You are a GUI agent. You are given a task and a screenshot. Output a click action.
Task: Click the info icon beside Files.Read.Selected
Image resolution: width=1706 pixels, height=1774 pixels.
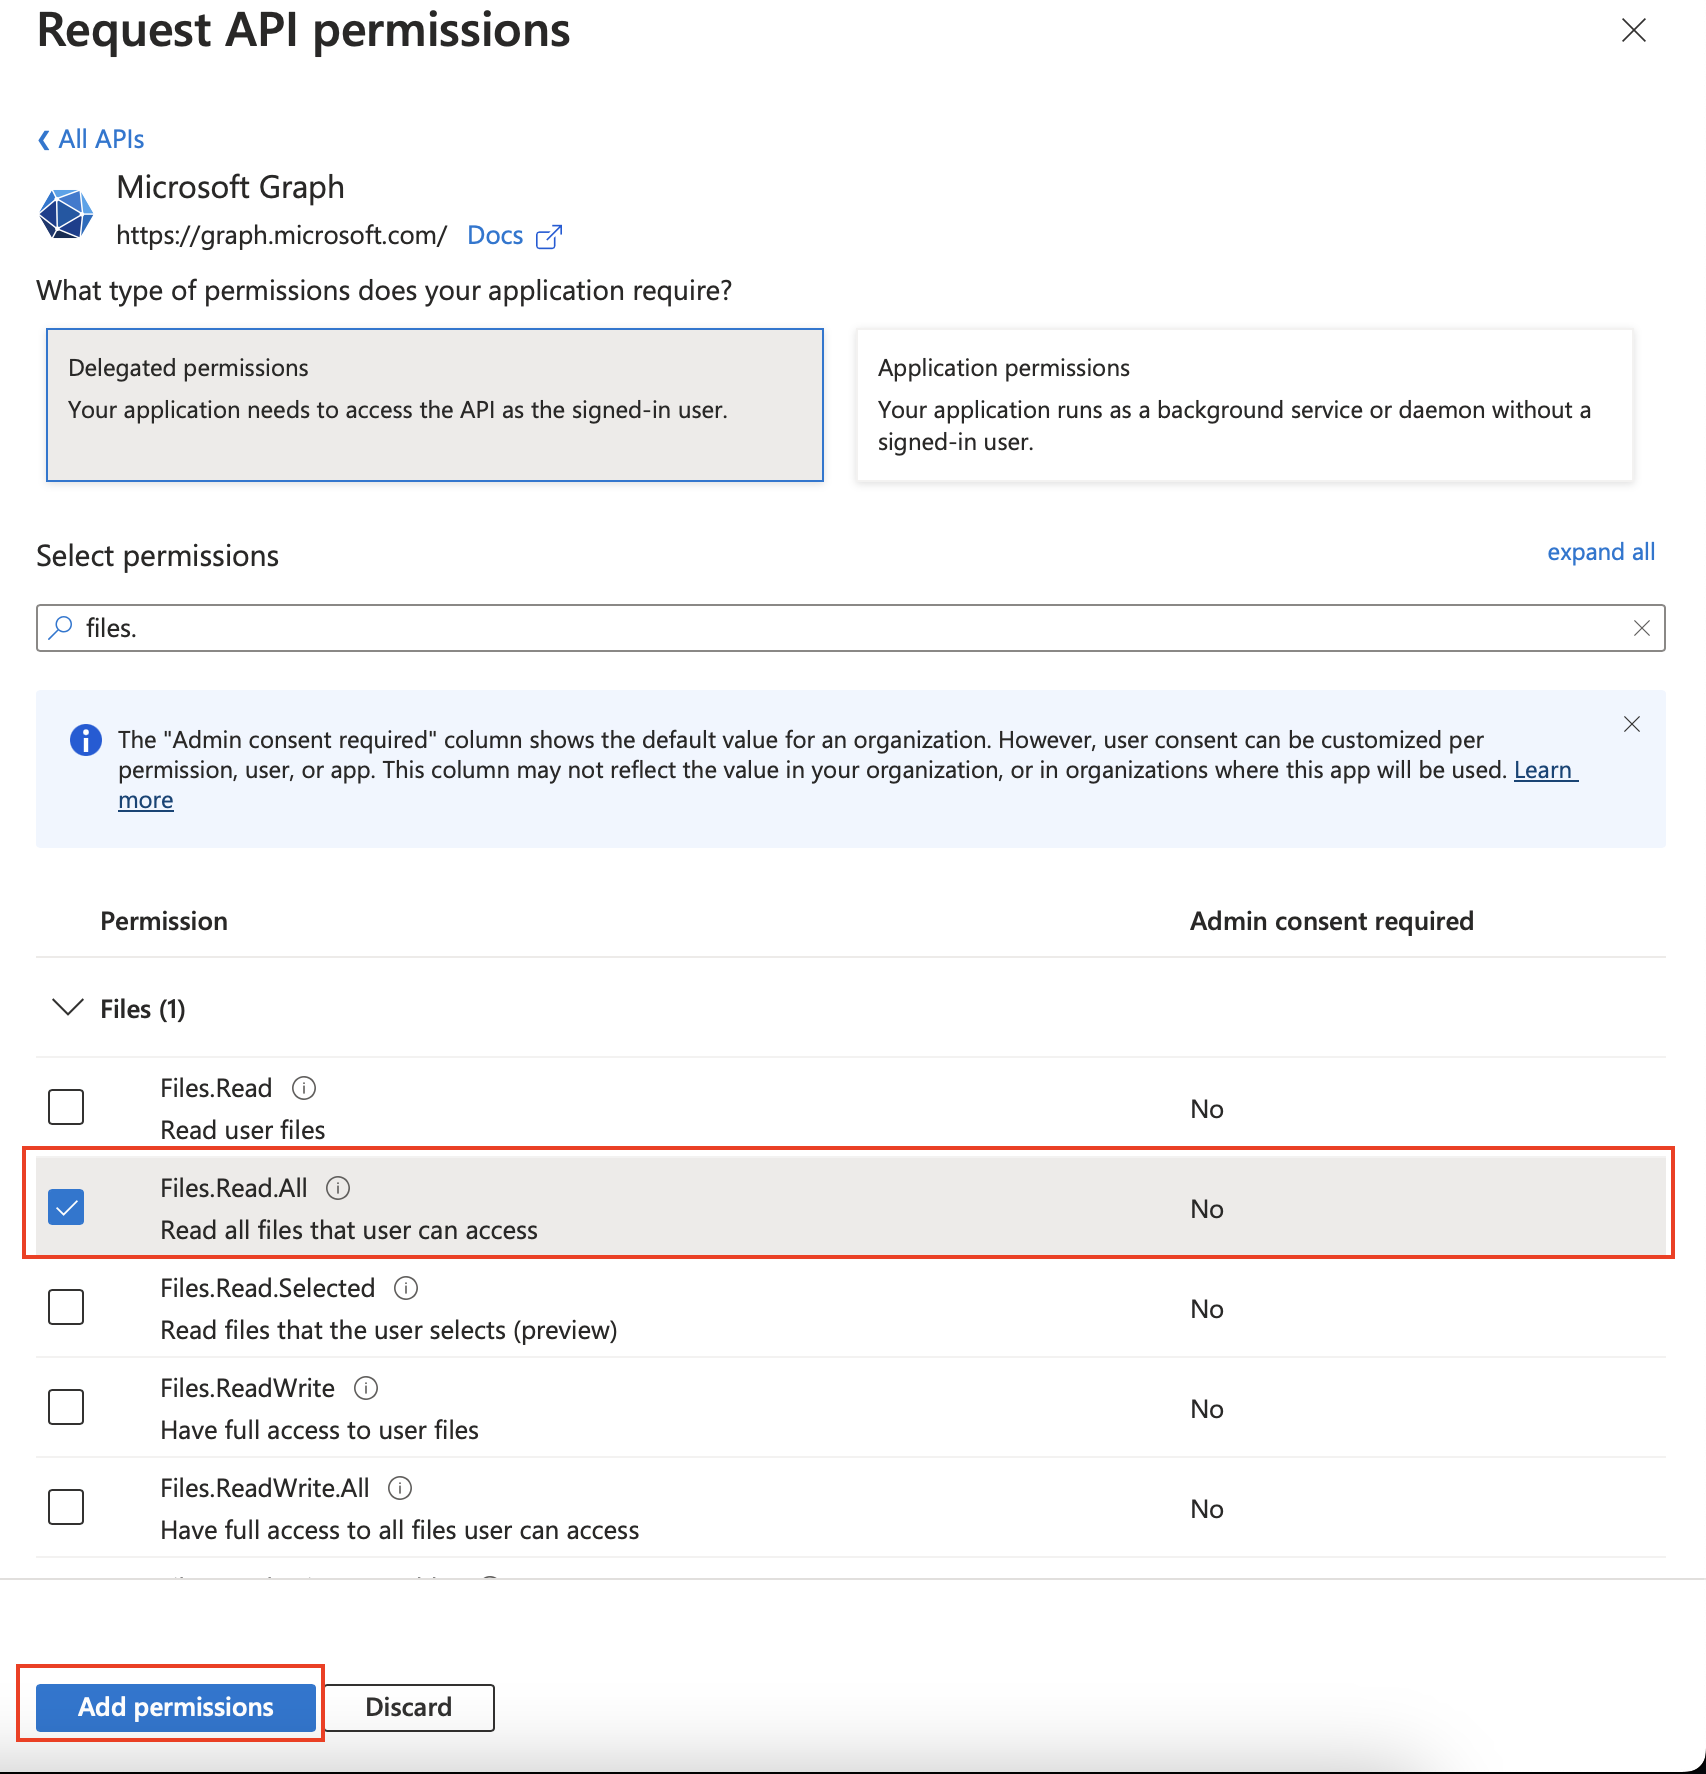[406, 1287]
